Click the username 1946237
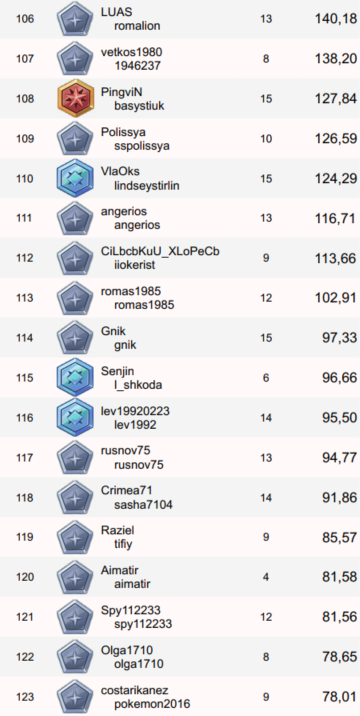The image size is (360, 716). (x=138, y=65)
